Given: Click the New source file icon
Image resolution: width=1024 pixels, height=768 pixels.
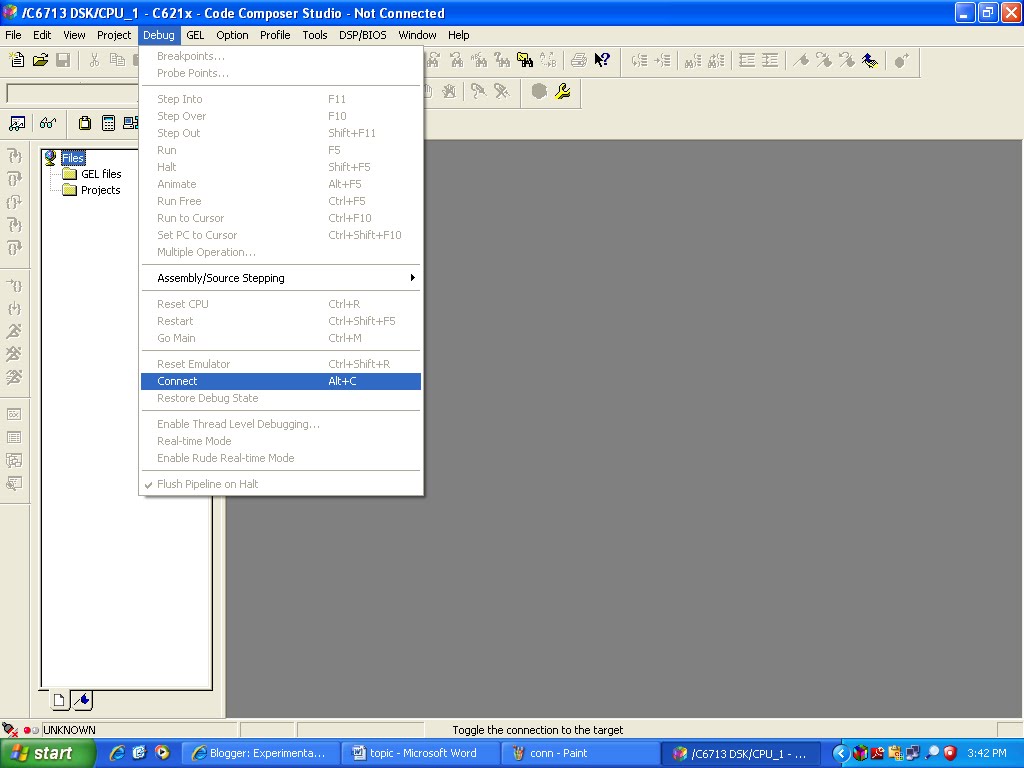Looking at the screenshot, I should pos(17,61).
